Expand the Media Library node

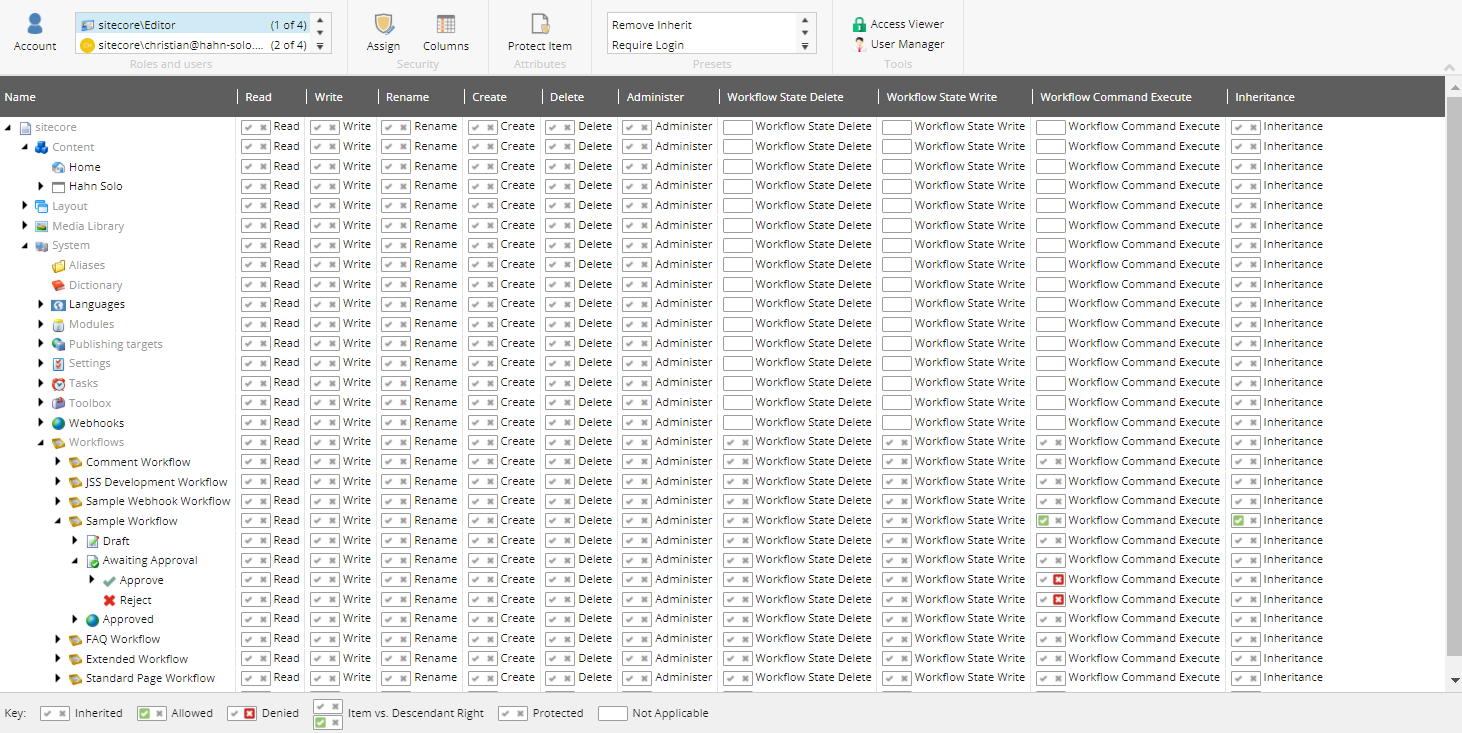click(25, 226)
